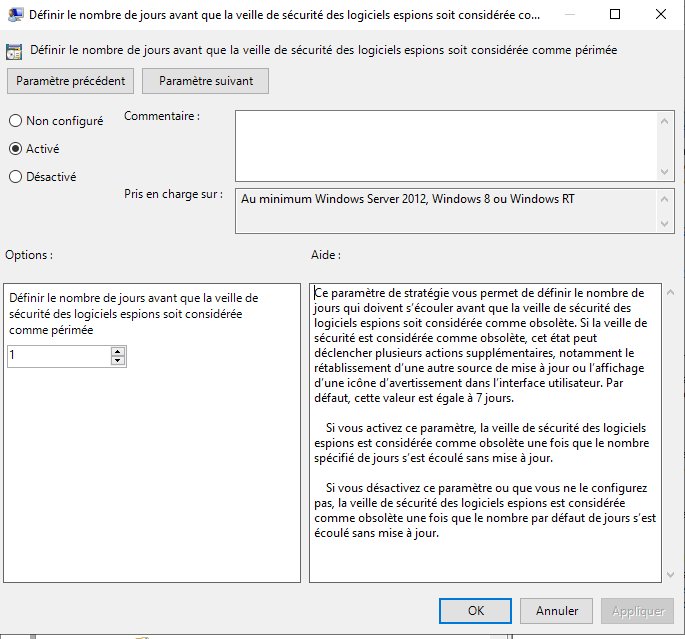Image resolution: width=685 pixels, height=639 pixels.
Task: Set the policy to Désactivé
Action: tap(15, 177)
